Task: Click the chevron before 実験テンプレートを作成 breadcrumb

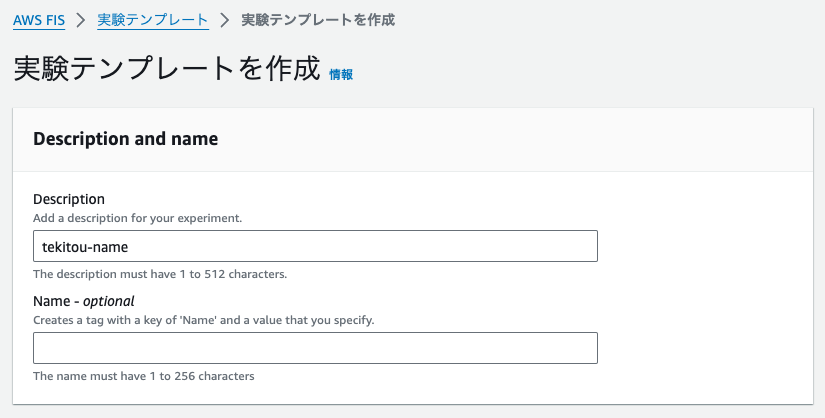Action: pos(225,21)
